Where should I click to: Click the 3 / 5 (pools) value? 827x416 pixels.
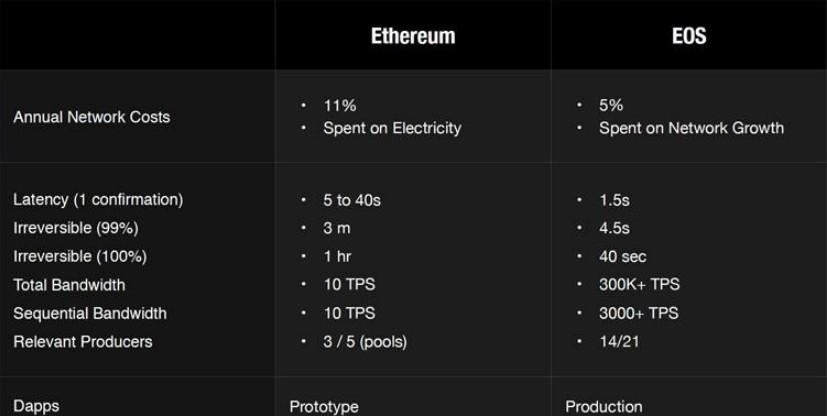point(365,342)
